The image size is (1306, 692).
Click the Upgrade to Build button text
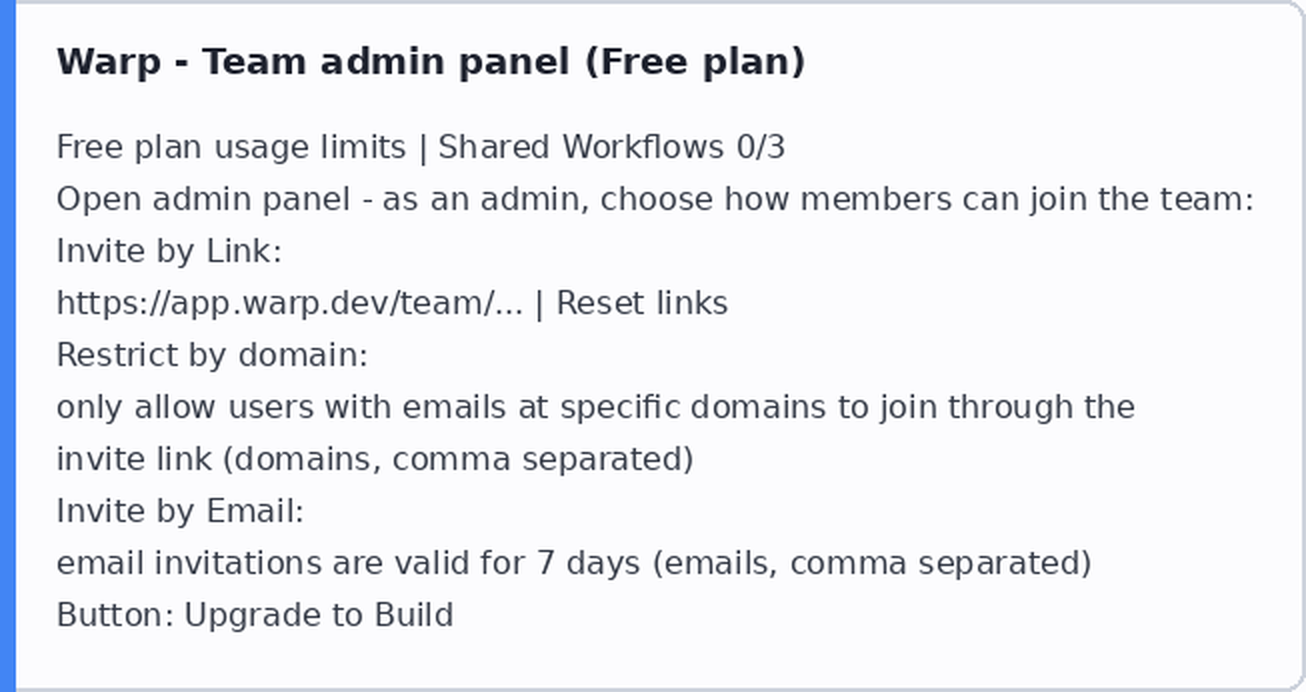pos(319,614)
